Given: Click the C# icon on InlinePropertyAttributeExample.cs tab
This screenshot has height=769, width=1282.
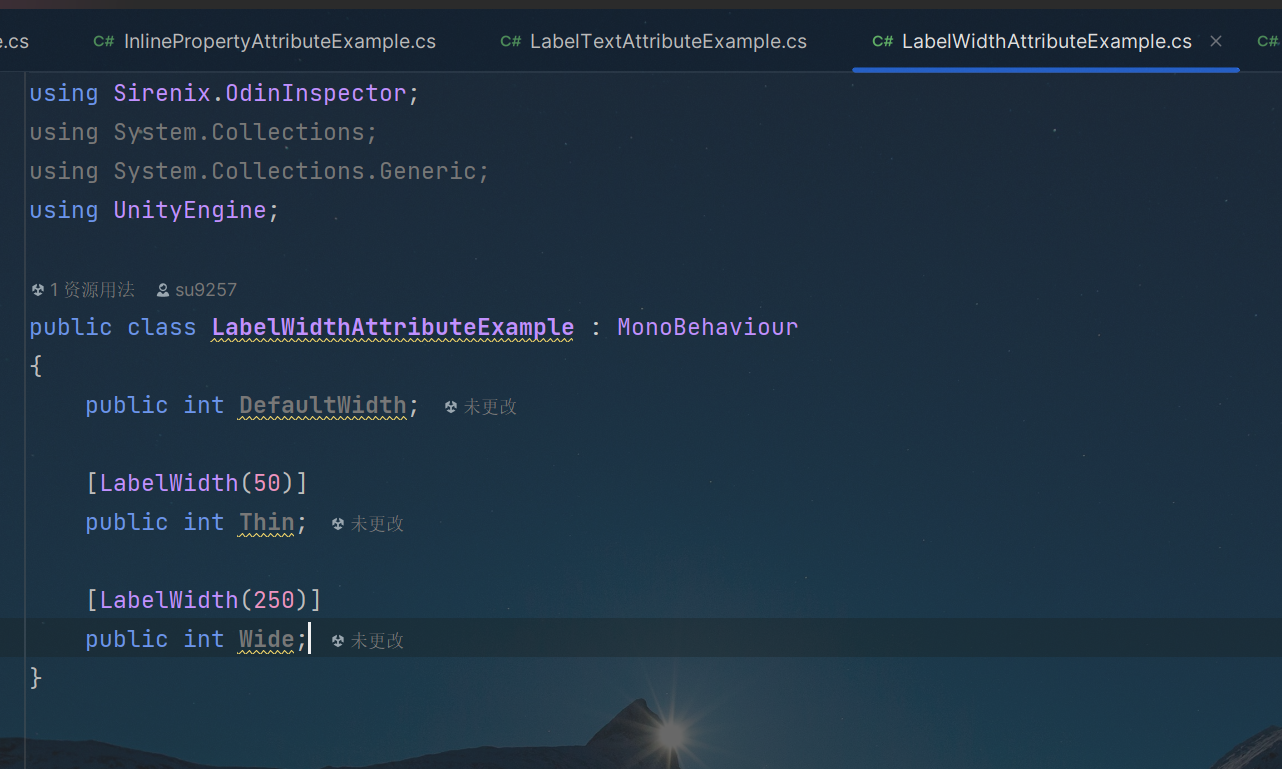Looking at the screenshot, I should click(103, 41).
